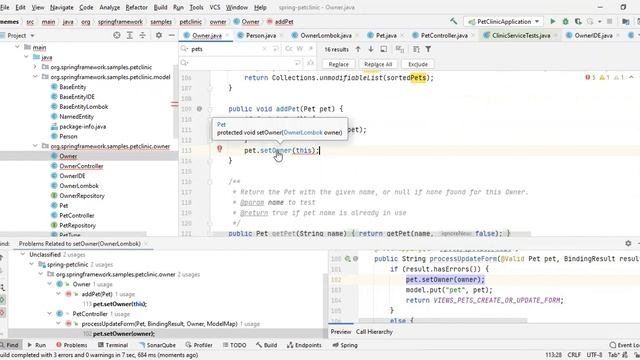
Task: Open the run configuration dropdown PetClinicApplication
Action: [504, 22]
